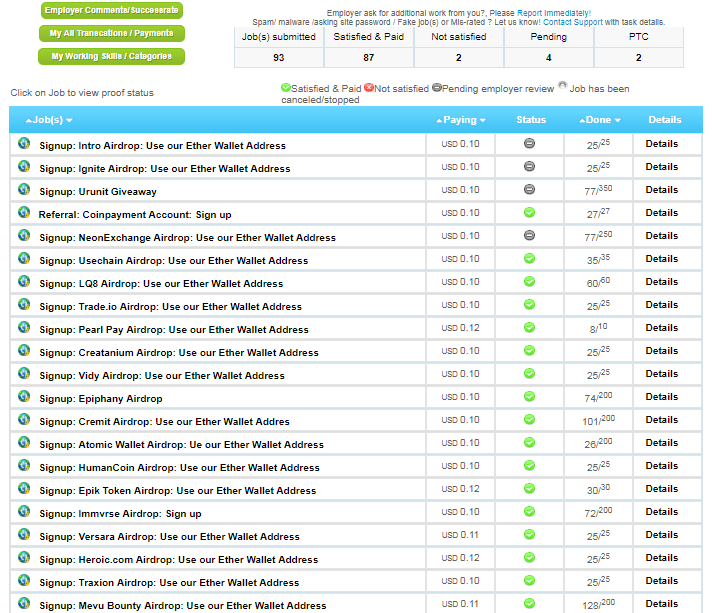The width and height of the screenshot is (712, 613).
Task: Click the Report Immediately link
Action: point(554,13)
